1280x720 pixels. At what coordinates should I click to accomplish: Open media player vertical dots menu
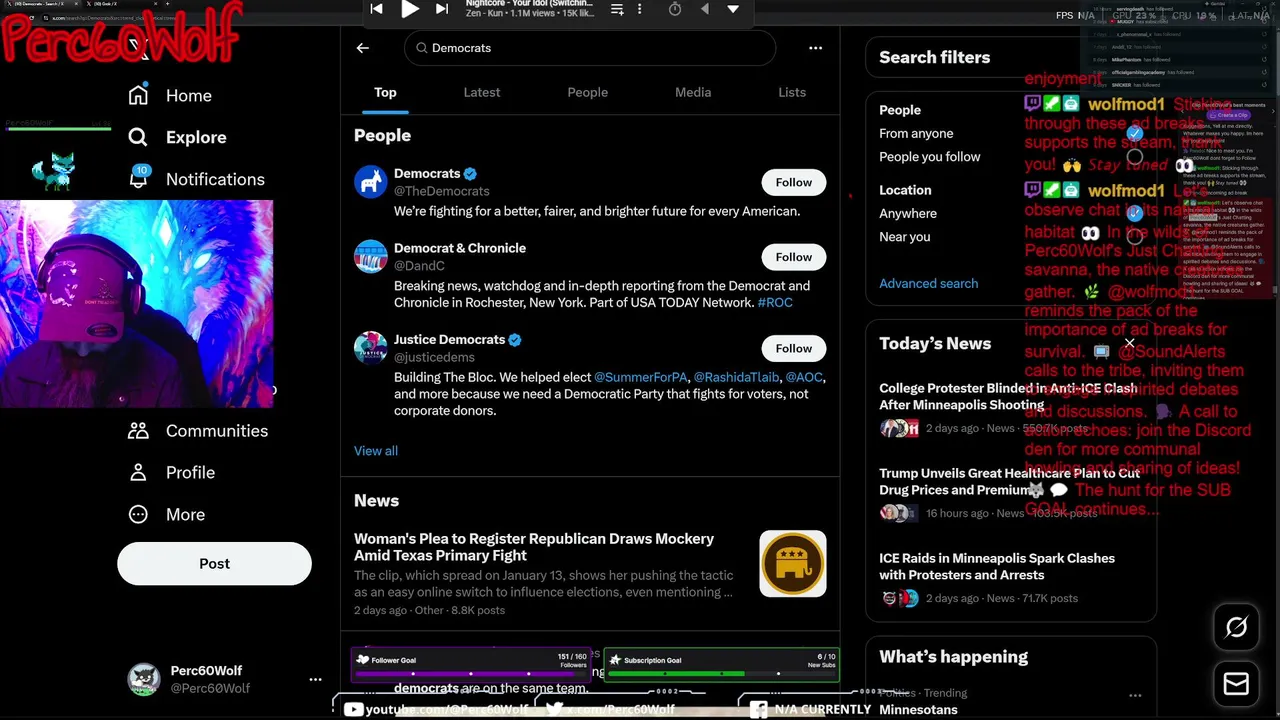[640, 9]
